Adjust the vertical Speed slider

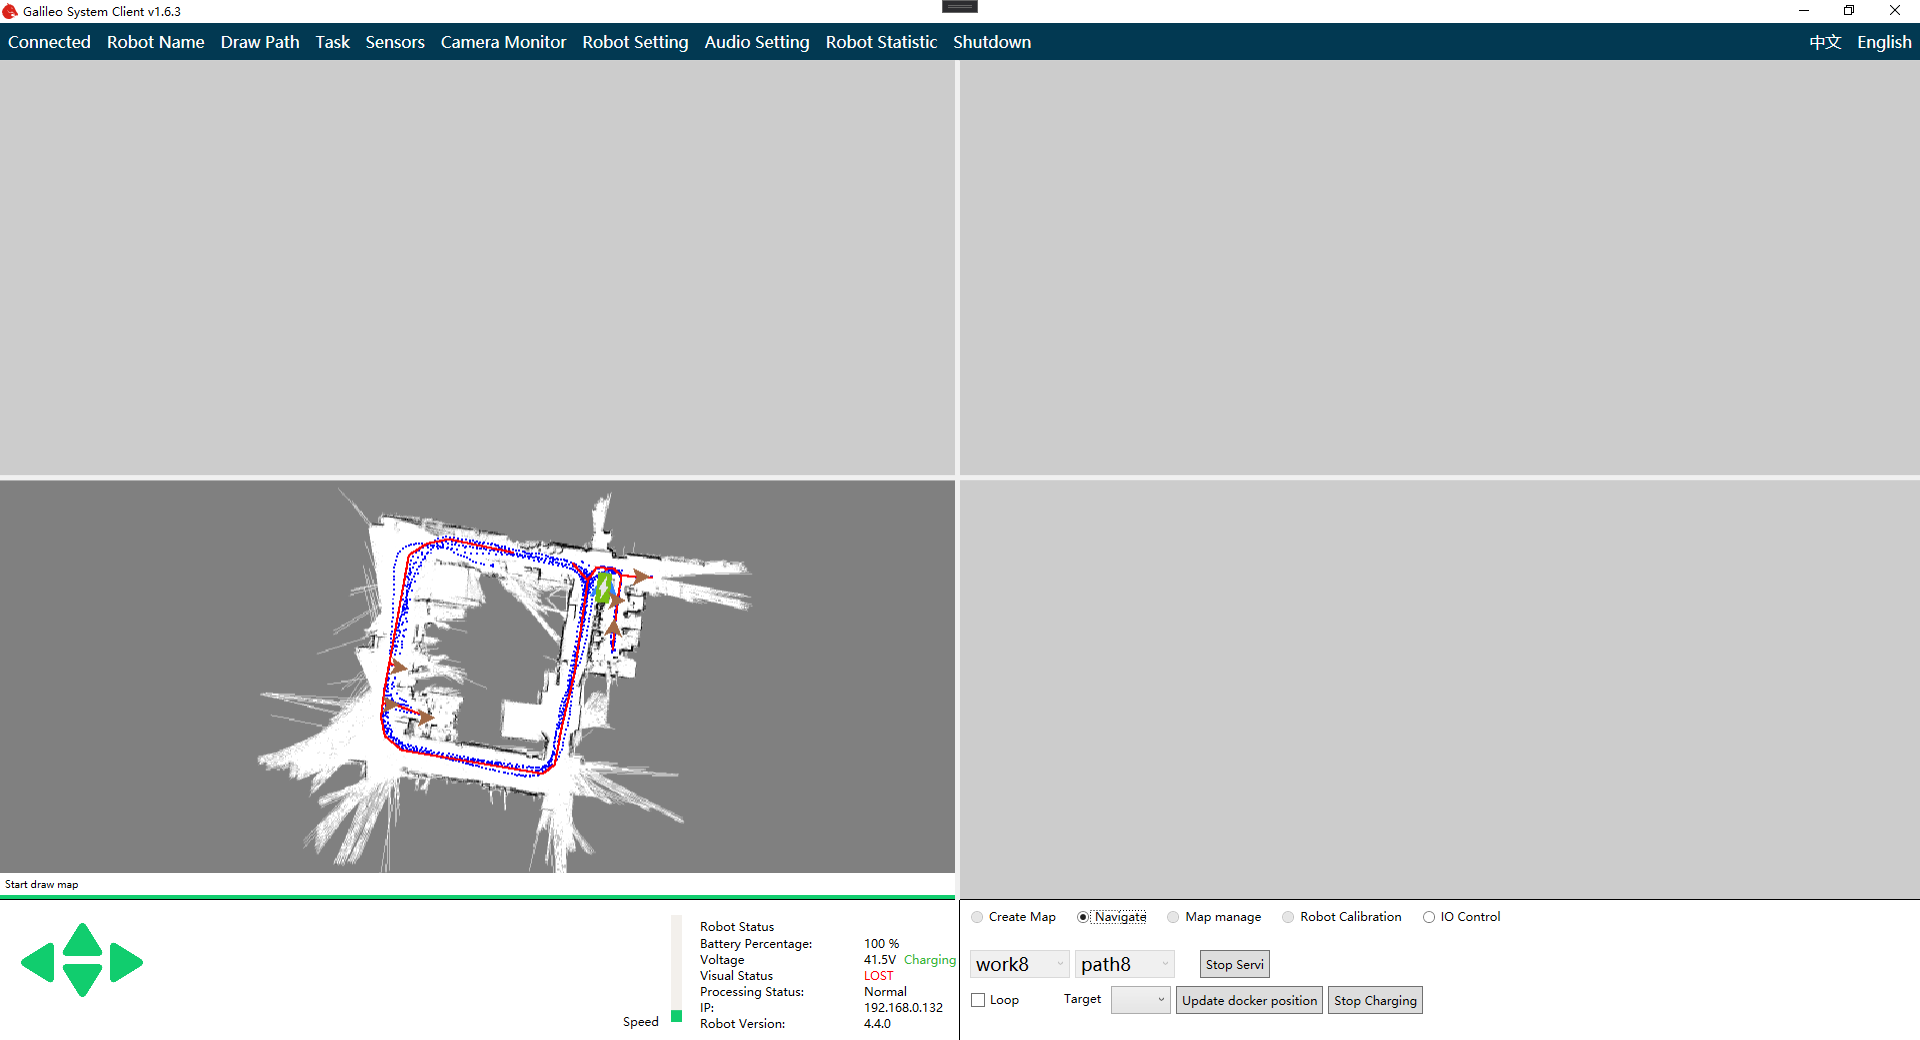click(x=677, y=1015)
